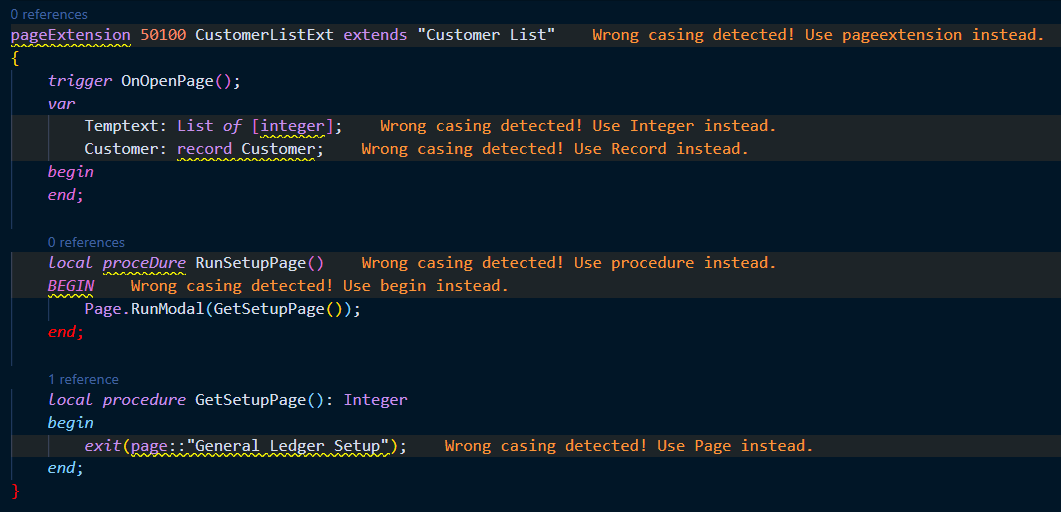Image resolution: width=1061 pixels, height=512 pixels.
Task: Click the misspelled proceDure keyword
Action: coord(144,263)
